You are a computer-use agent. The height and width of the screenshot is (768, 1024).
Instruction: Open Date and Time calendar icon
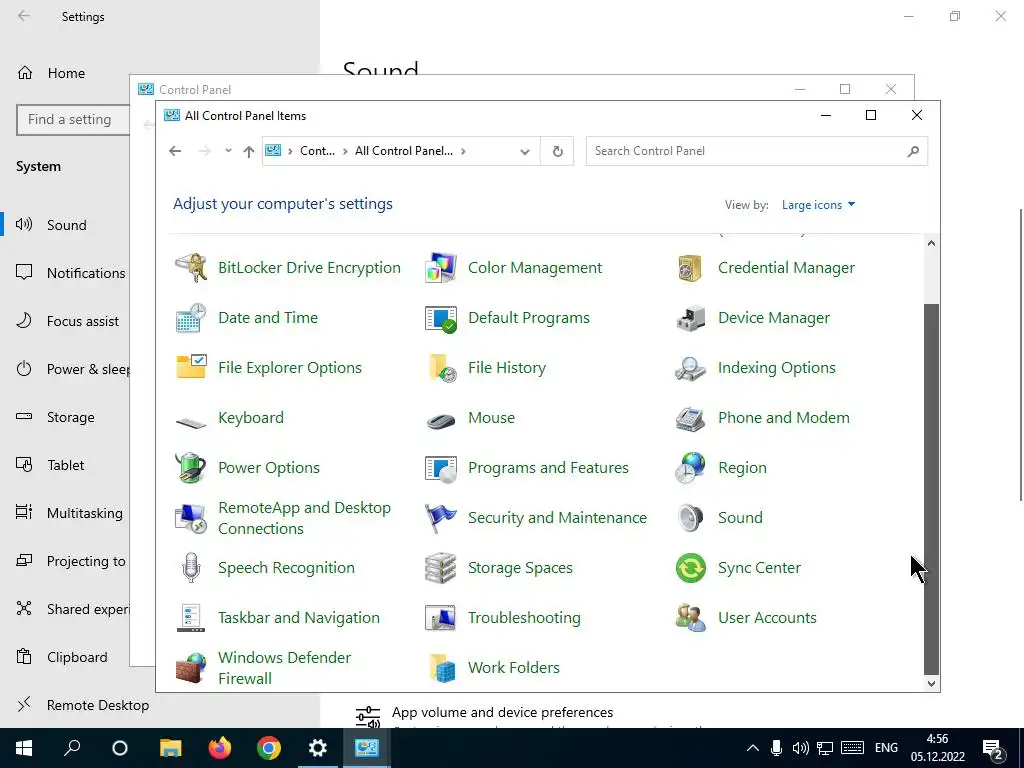coord(191,318)
